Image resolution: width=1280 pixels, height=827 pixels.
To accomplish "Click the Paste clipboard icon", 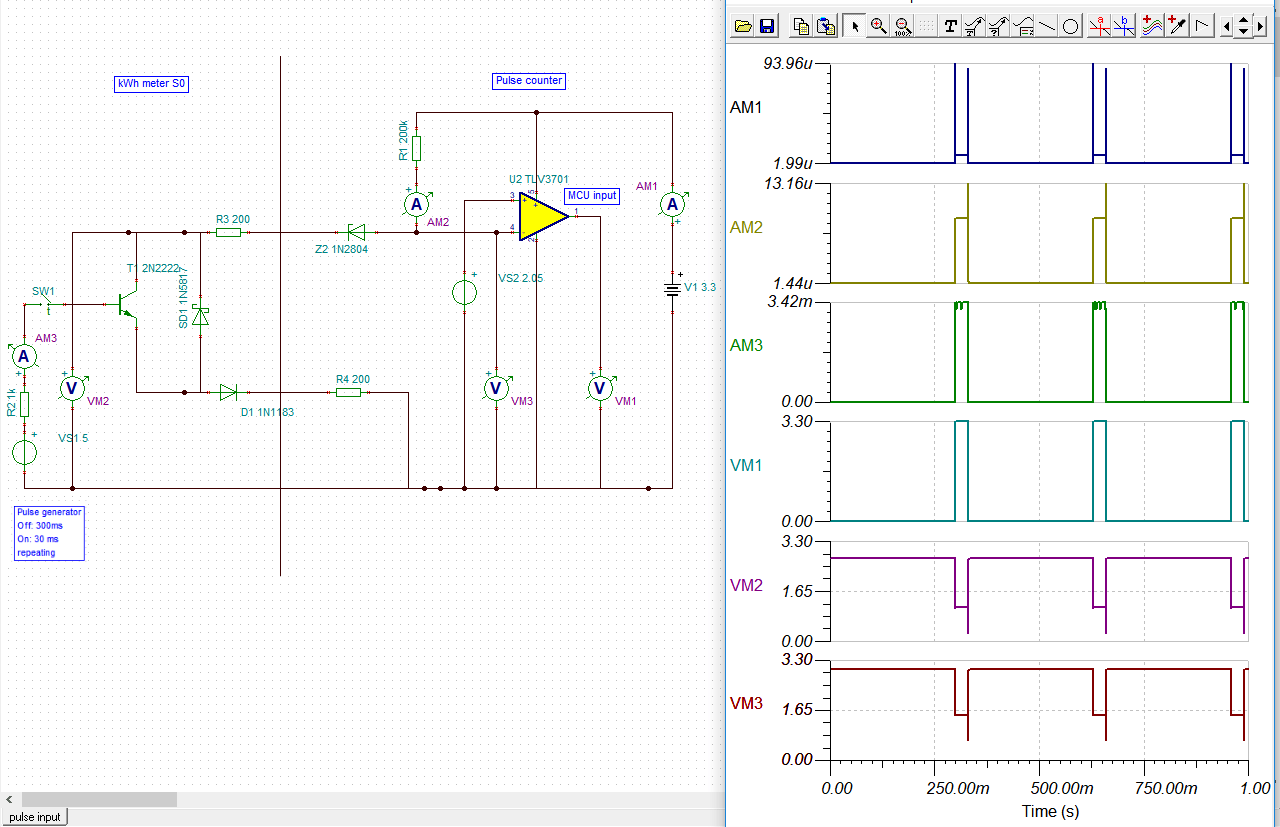I will (x=826, y=27).
